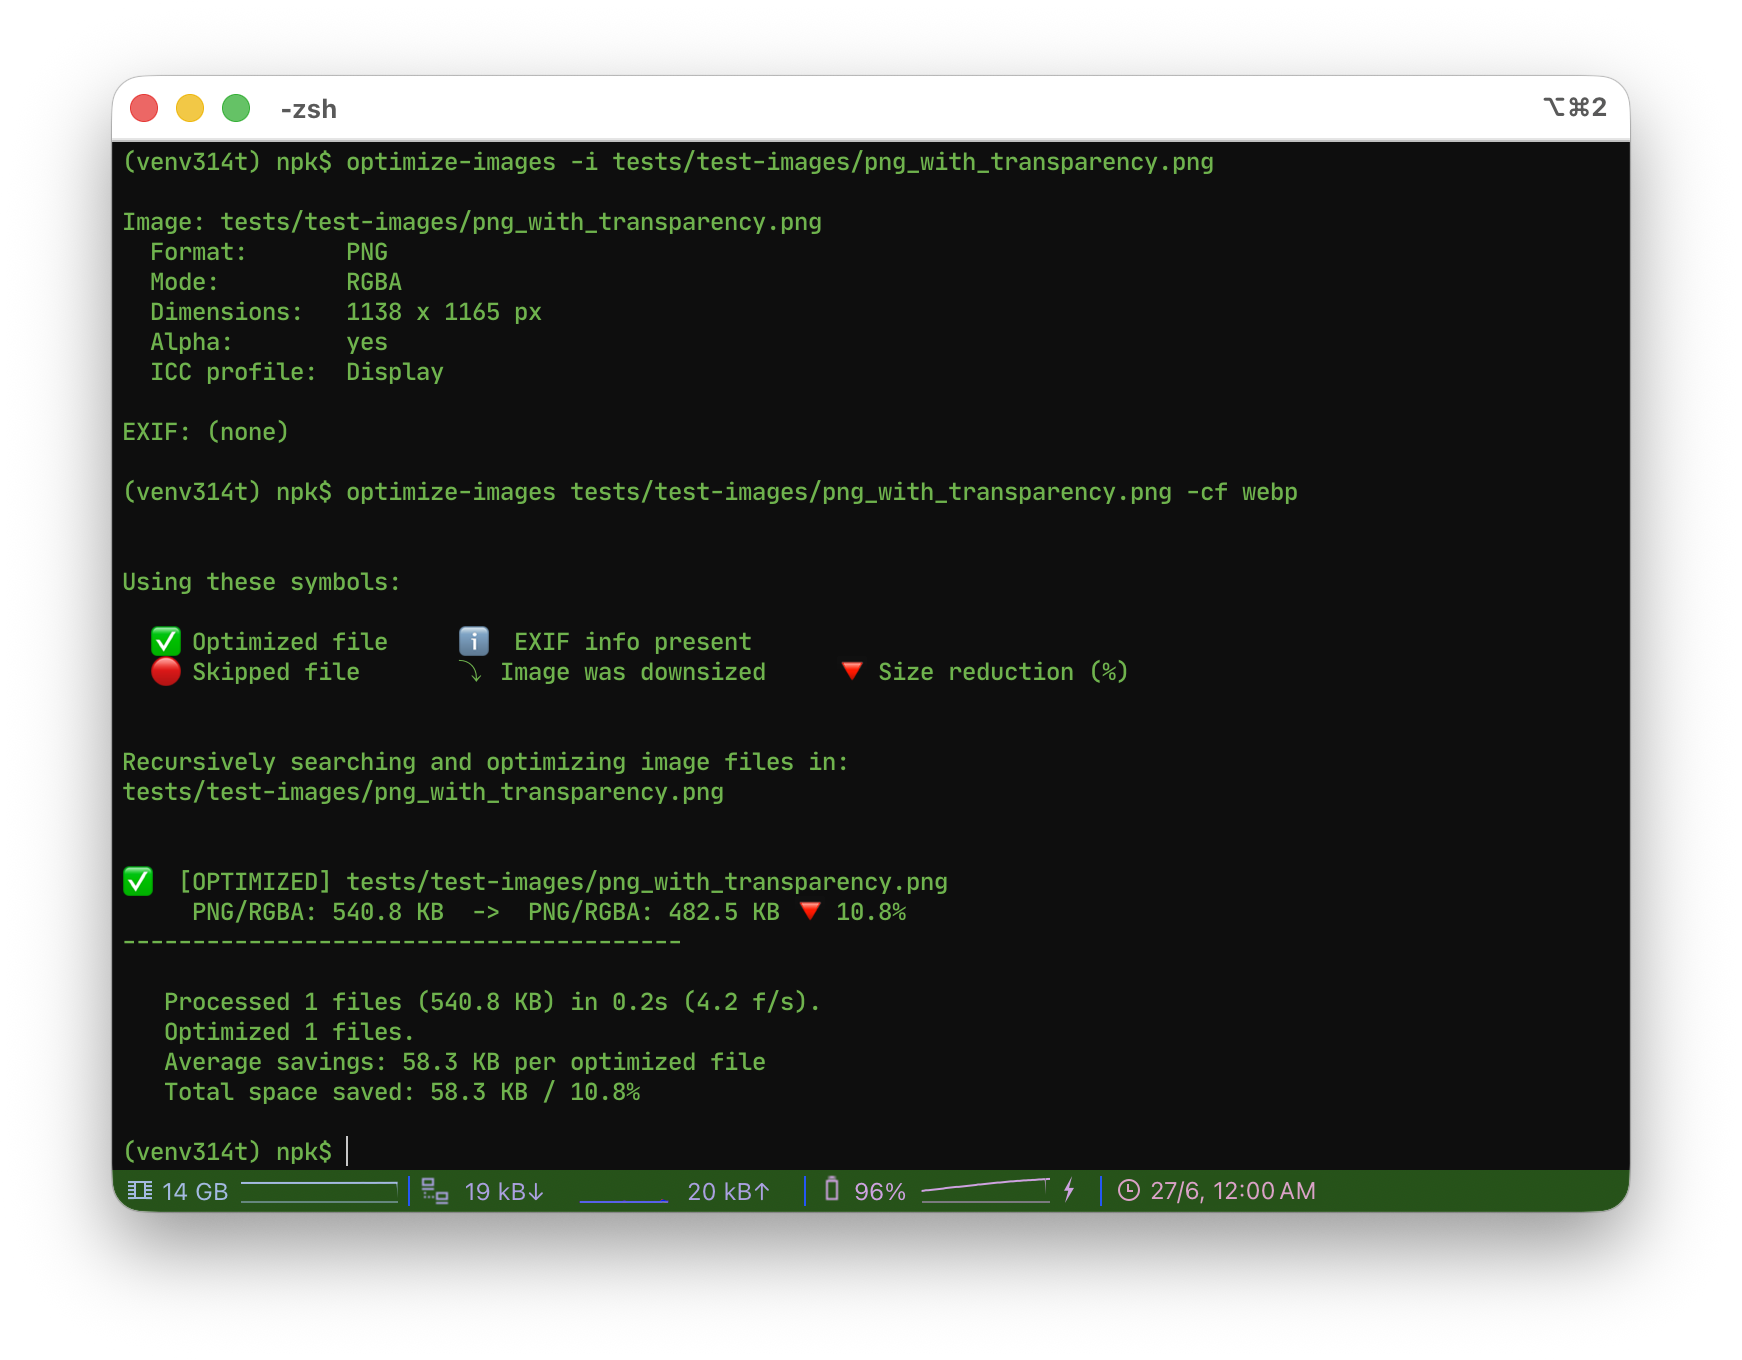Click the 'Total space saved' line
The height and width of the screenshot is (1360, 1742).
point(402,1092)
